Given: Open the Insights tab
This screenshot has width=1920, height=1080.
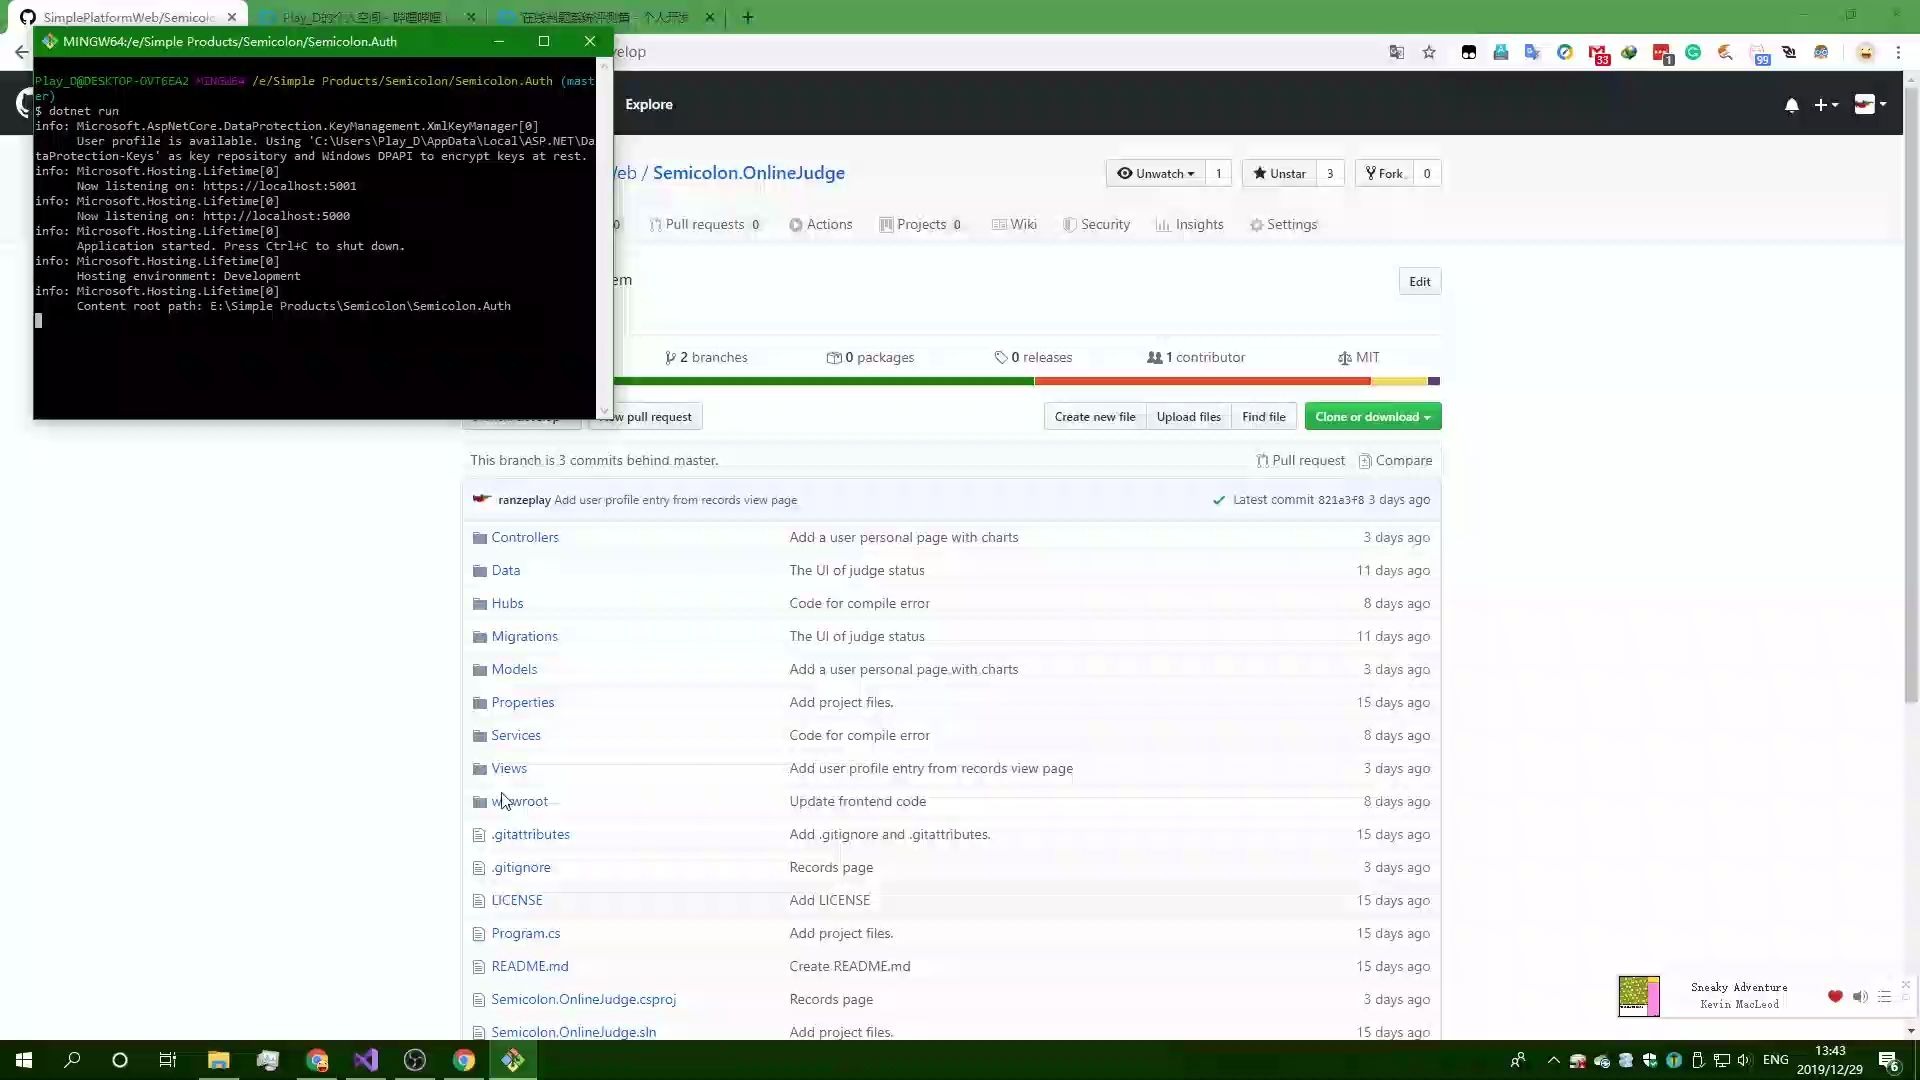Looking at the screenshot, I should (x=1190, y=224).
